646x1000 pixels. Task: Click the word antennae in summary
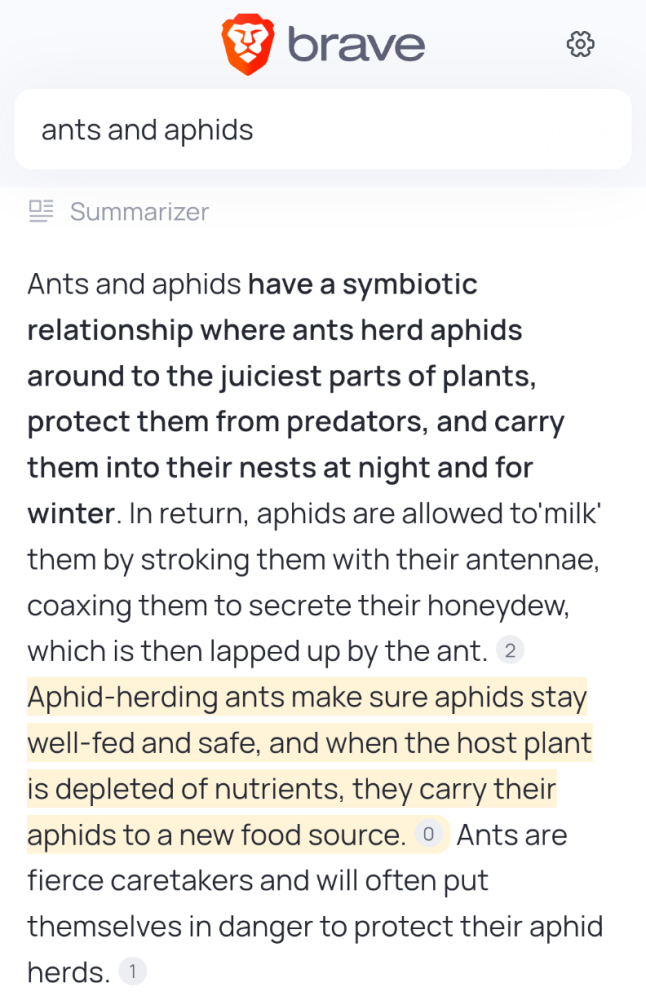532,559
